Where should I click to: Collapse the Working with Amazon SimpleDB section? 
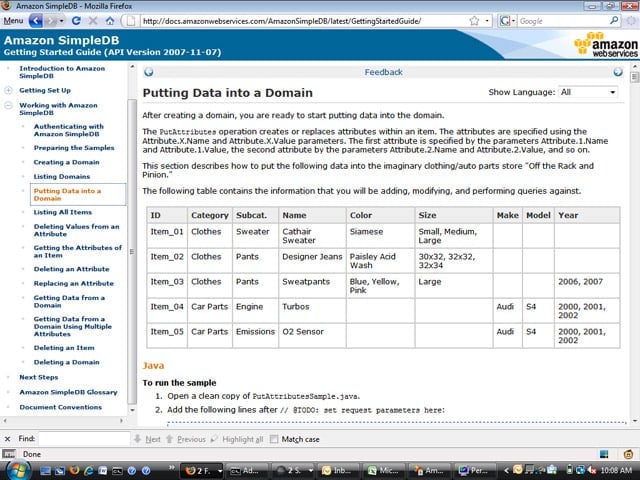[8, 106]
